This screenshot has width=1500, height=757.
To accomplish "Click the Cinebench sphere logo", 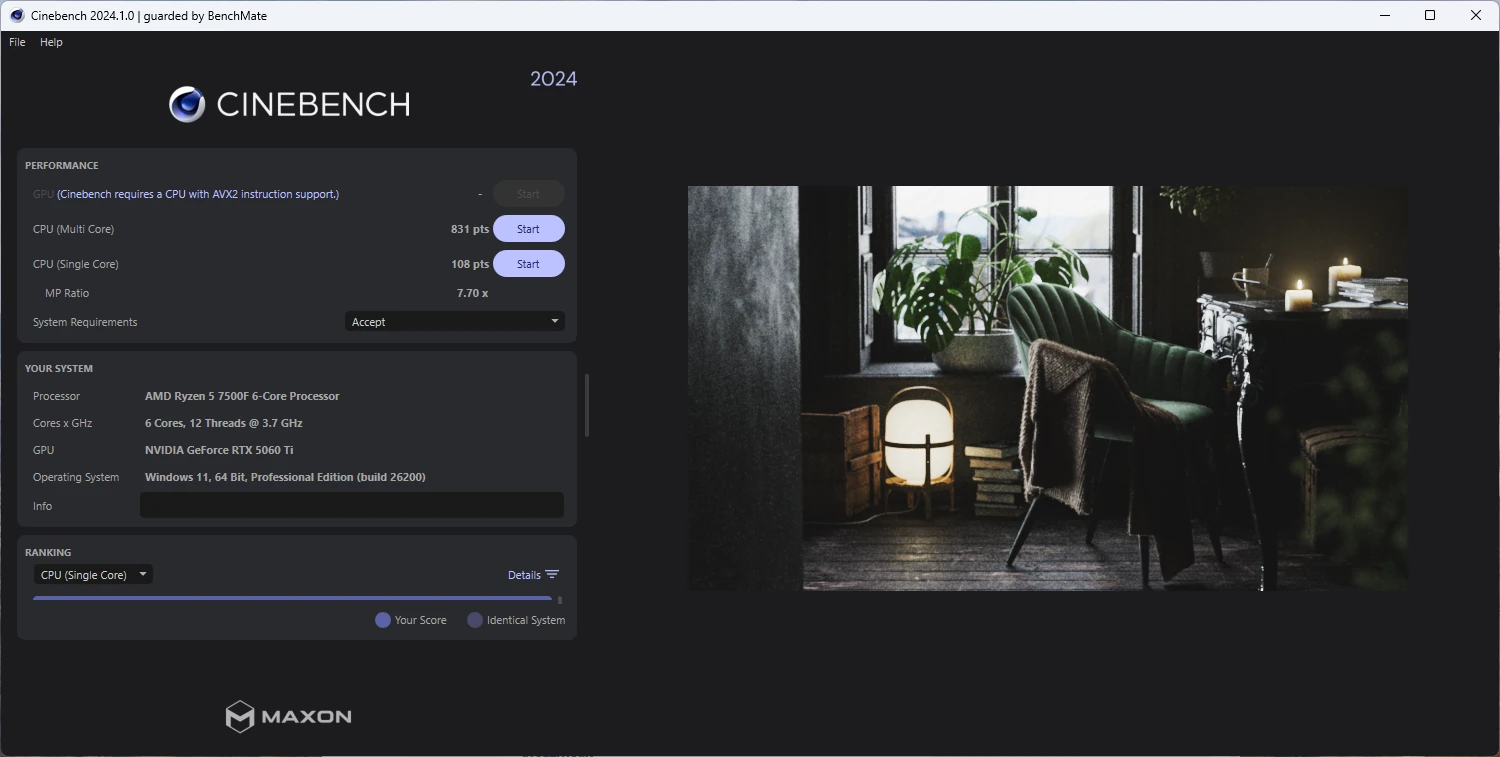I will [x=187, y=104].
